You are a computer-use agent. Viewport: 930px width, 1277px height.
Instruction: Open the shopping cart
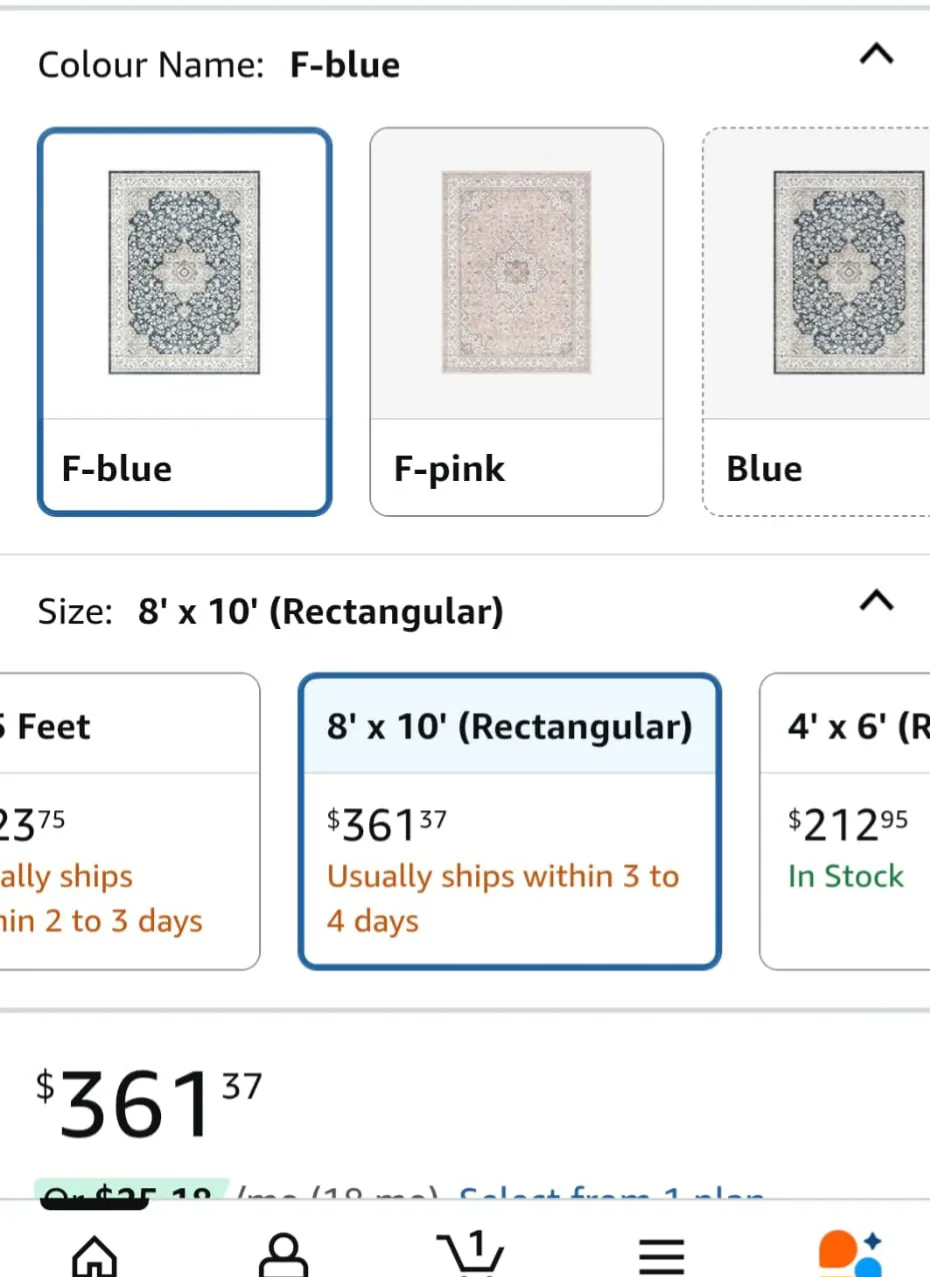468,1255
